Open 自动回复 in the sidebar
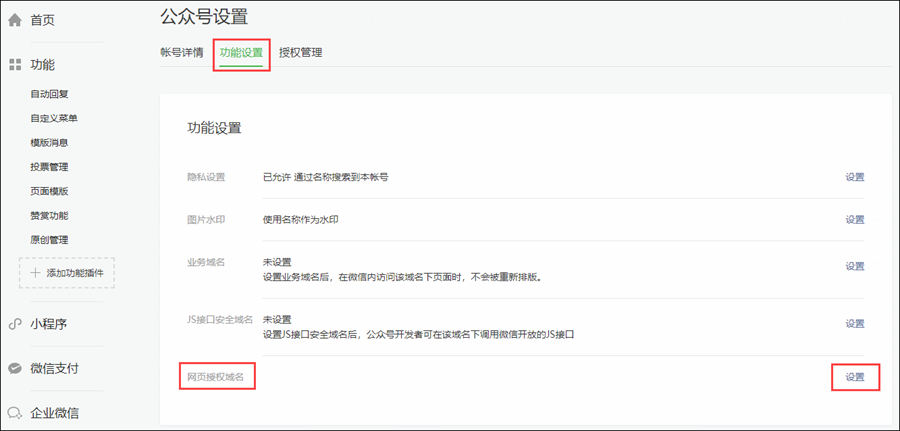900x431 pixels. point(49,94)
